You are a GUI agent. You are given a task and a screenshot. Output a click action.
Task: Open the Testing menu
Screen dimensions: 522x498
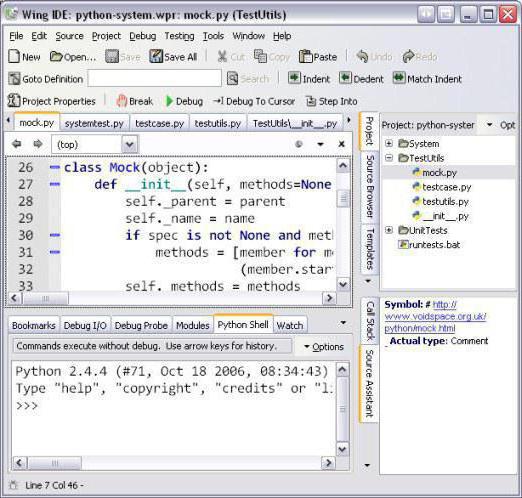[x=179, y=36]
